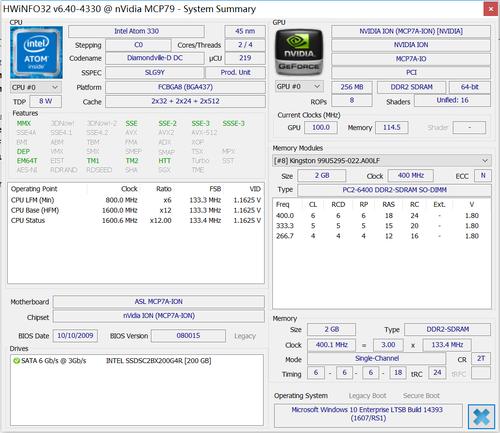Select the 333.3 frequency timing row

[381, 226]
